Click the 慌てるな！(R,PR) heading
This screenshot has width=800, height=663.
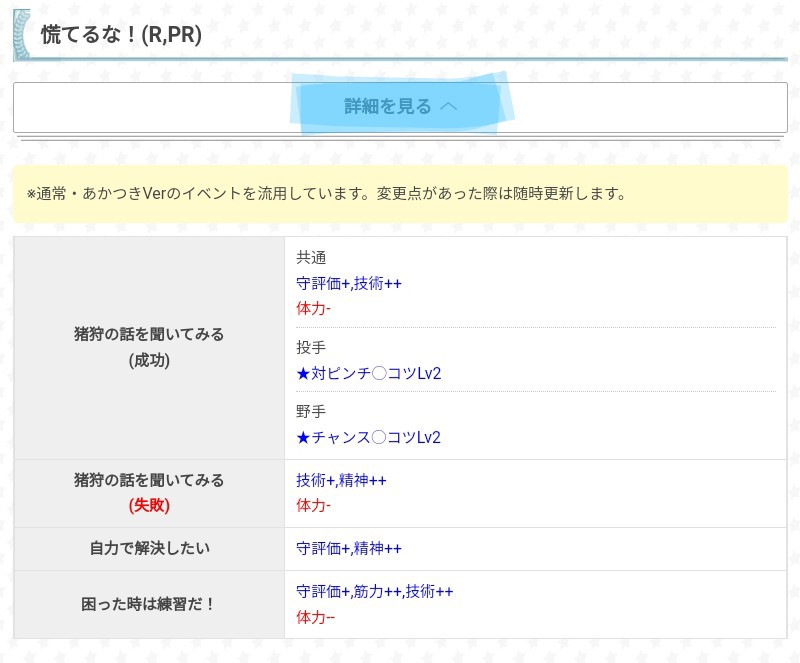121,35
